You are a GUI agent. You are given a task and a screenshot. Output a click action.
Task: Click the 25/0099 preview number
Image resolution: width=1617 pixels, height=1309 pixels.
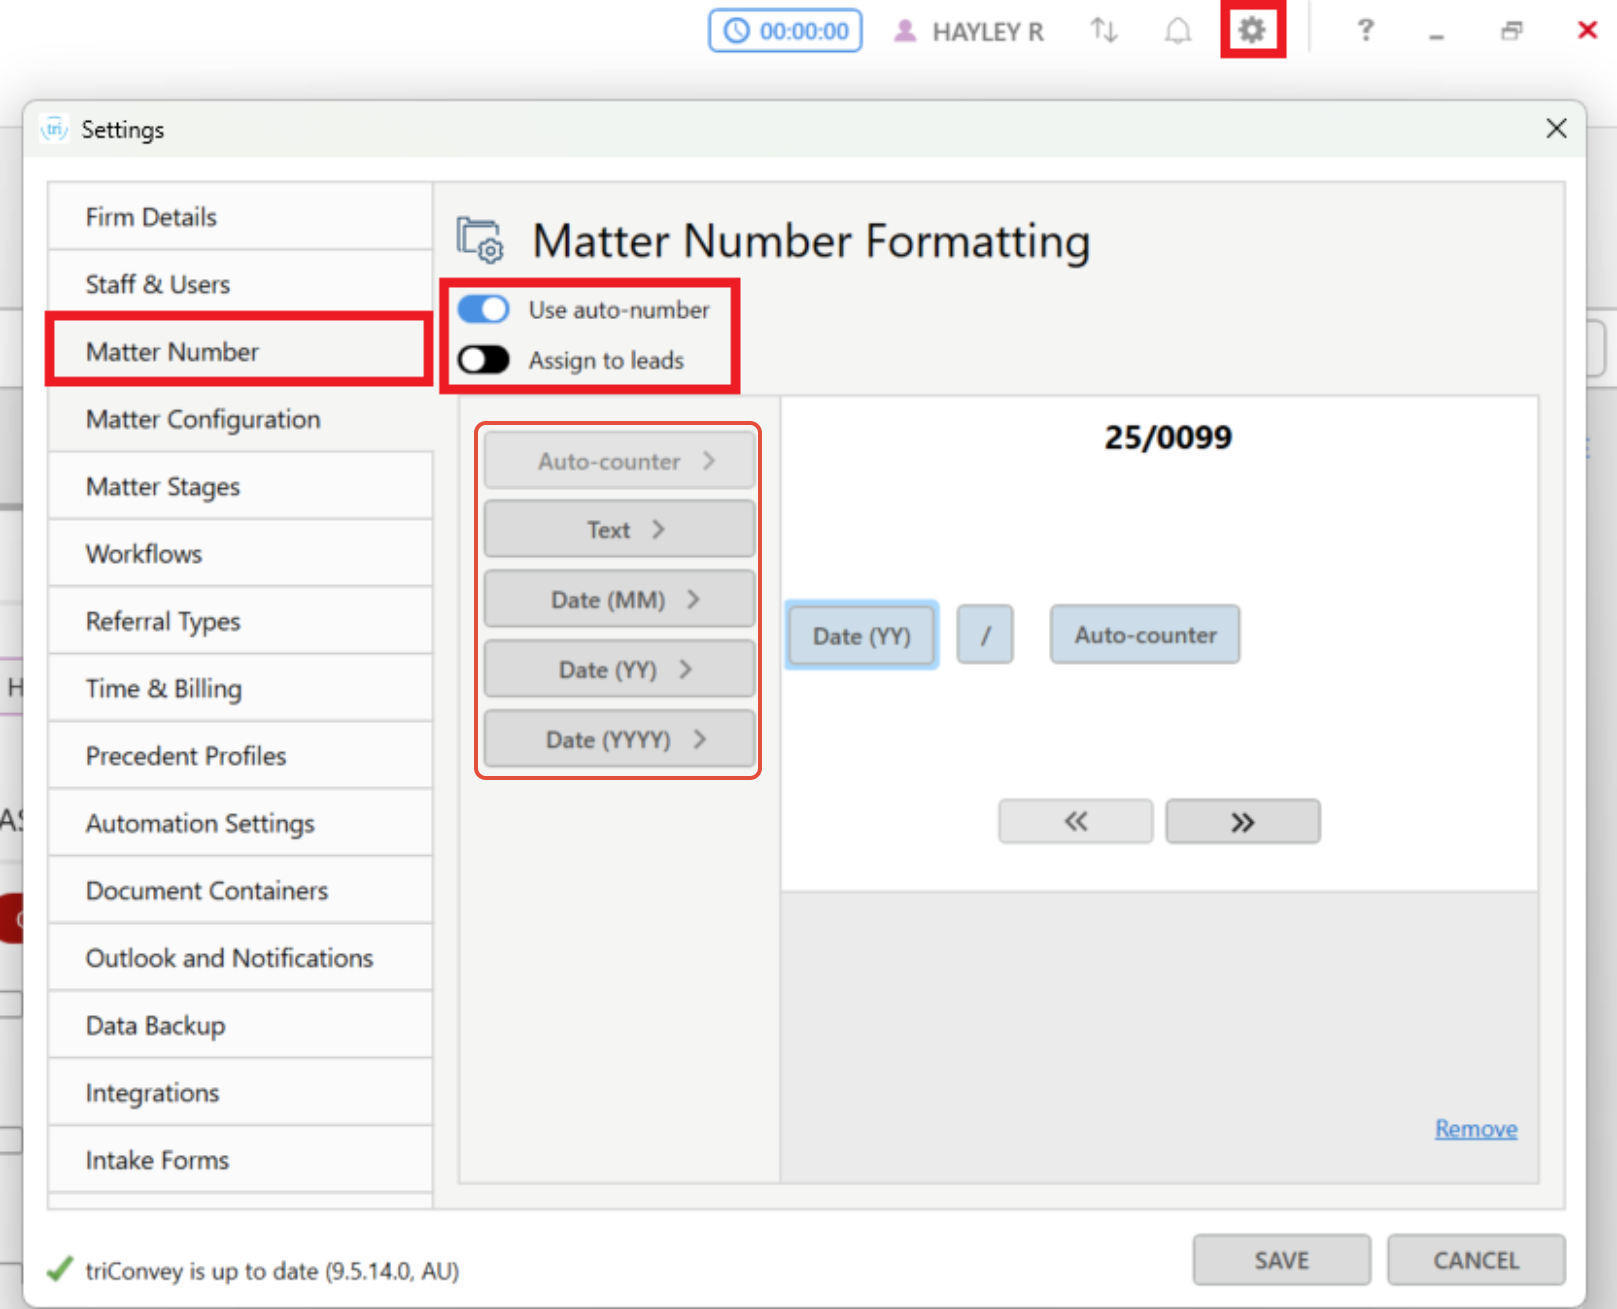pyautogui.click(x=1168, y=437)
